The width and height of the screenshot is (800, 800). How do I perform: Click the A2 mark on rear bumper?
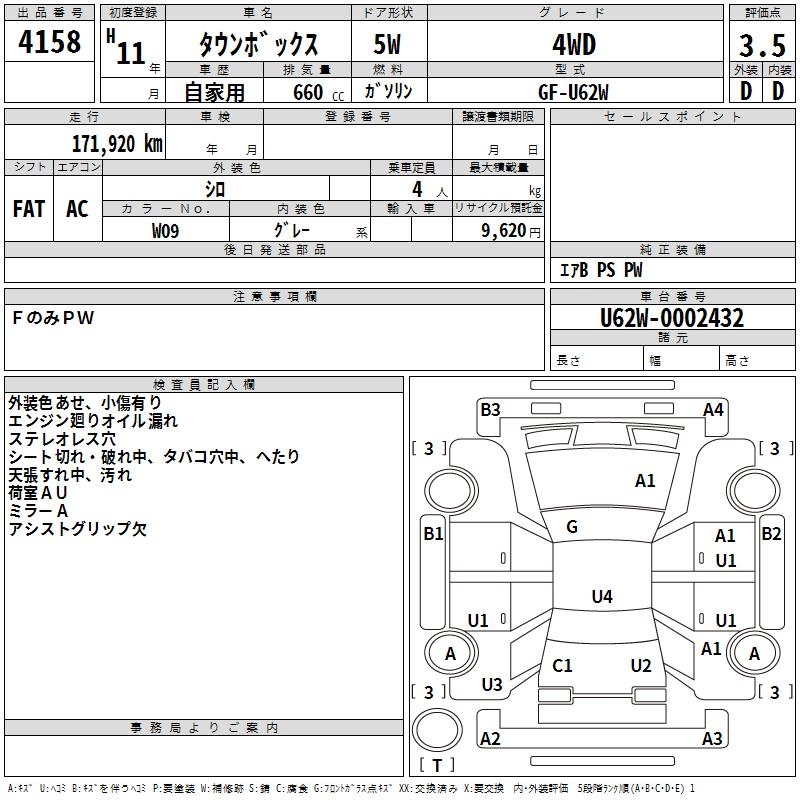tap(490, 739)
